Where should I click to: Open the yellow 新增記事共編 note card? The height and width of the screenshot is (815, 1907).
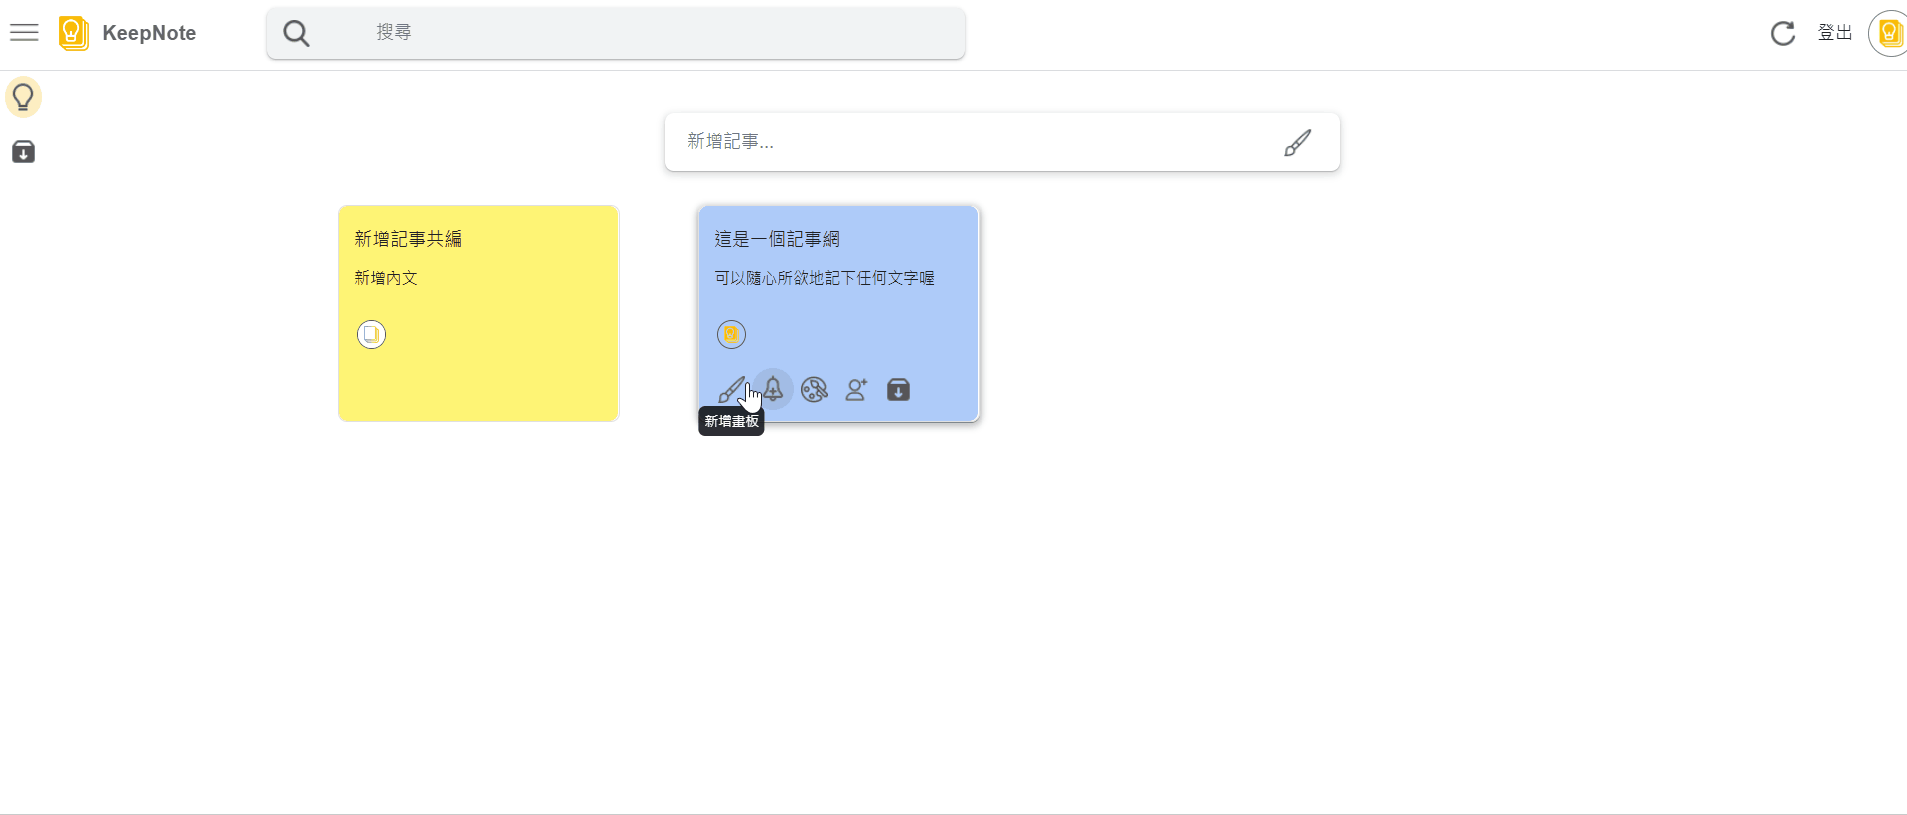click(479, 313)
